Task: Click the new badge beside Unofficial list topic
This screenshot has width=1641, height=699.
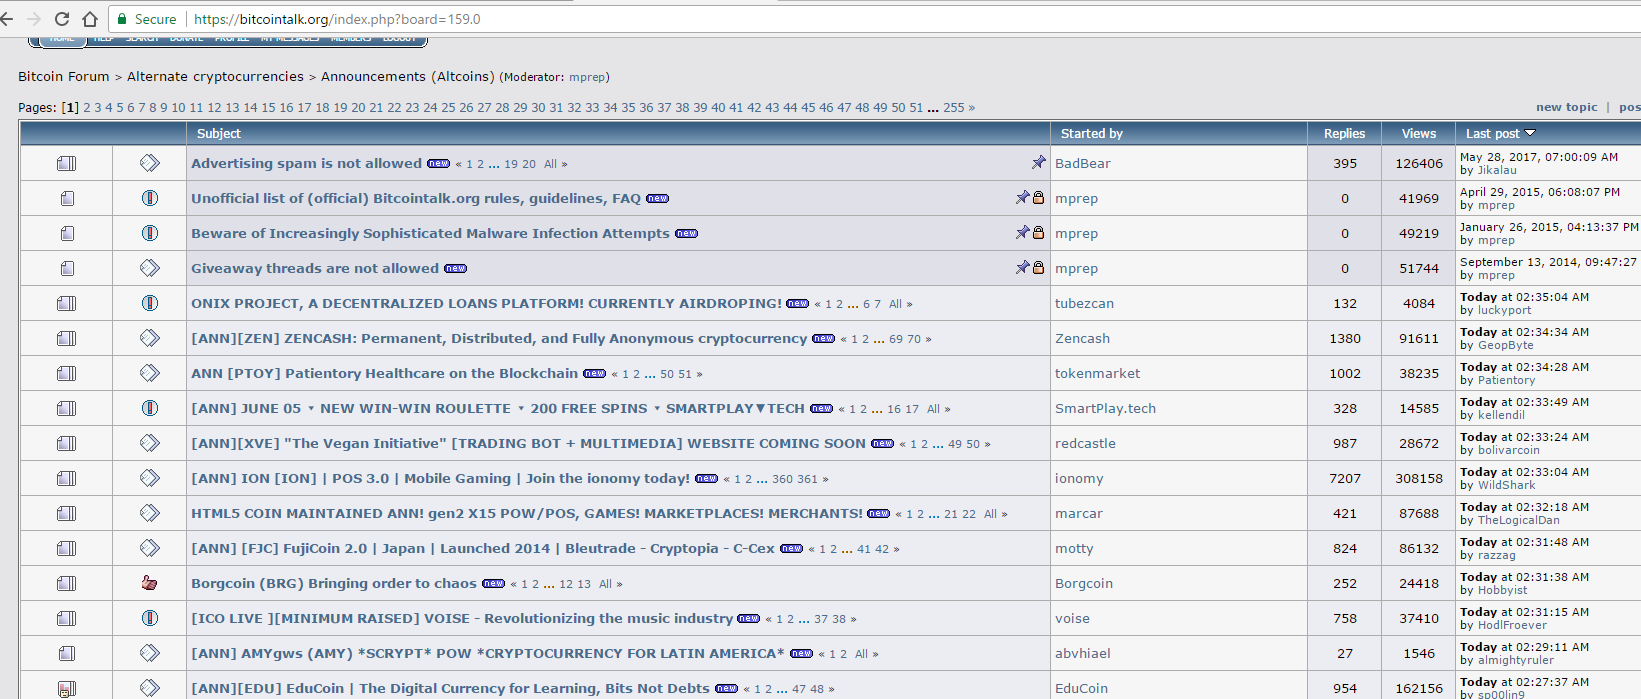Action: [x=657, y=198]
